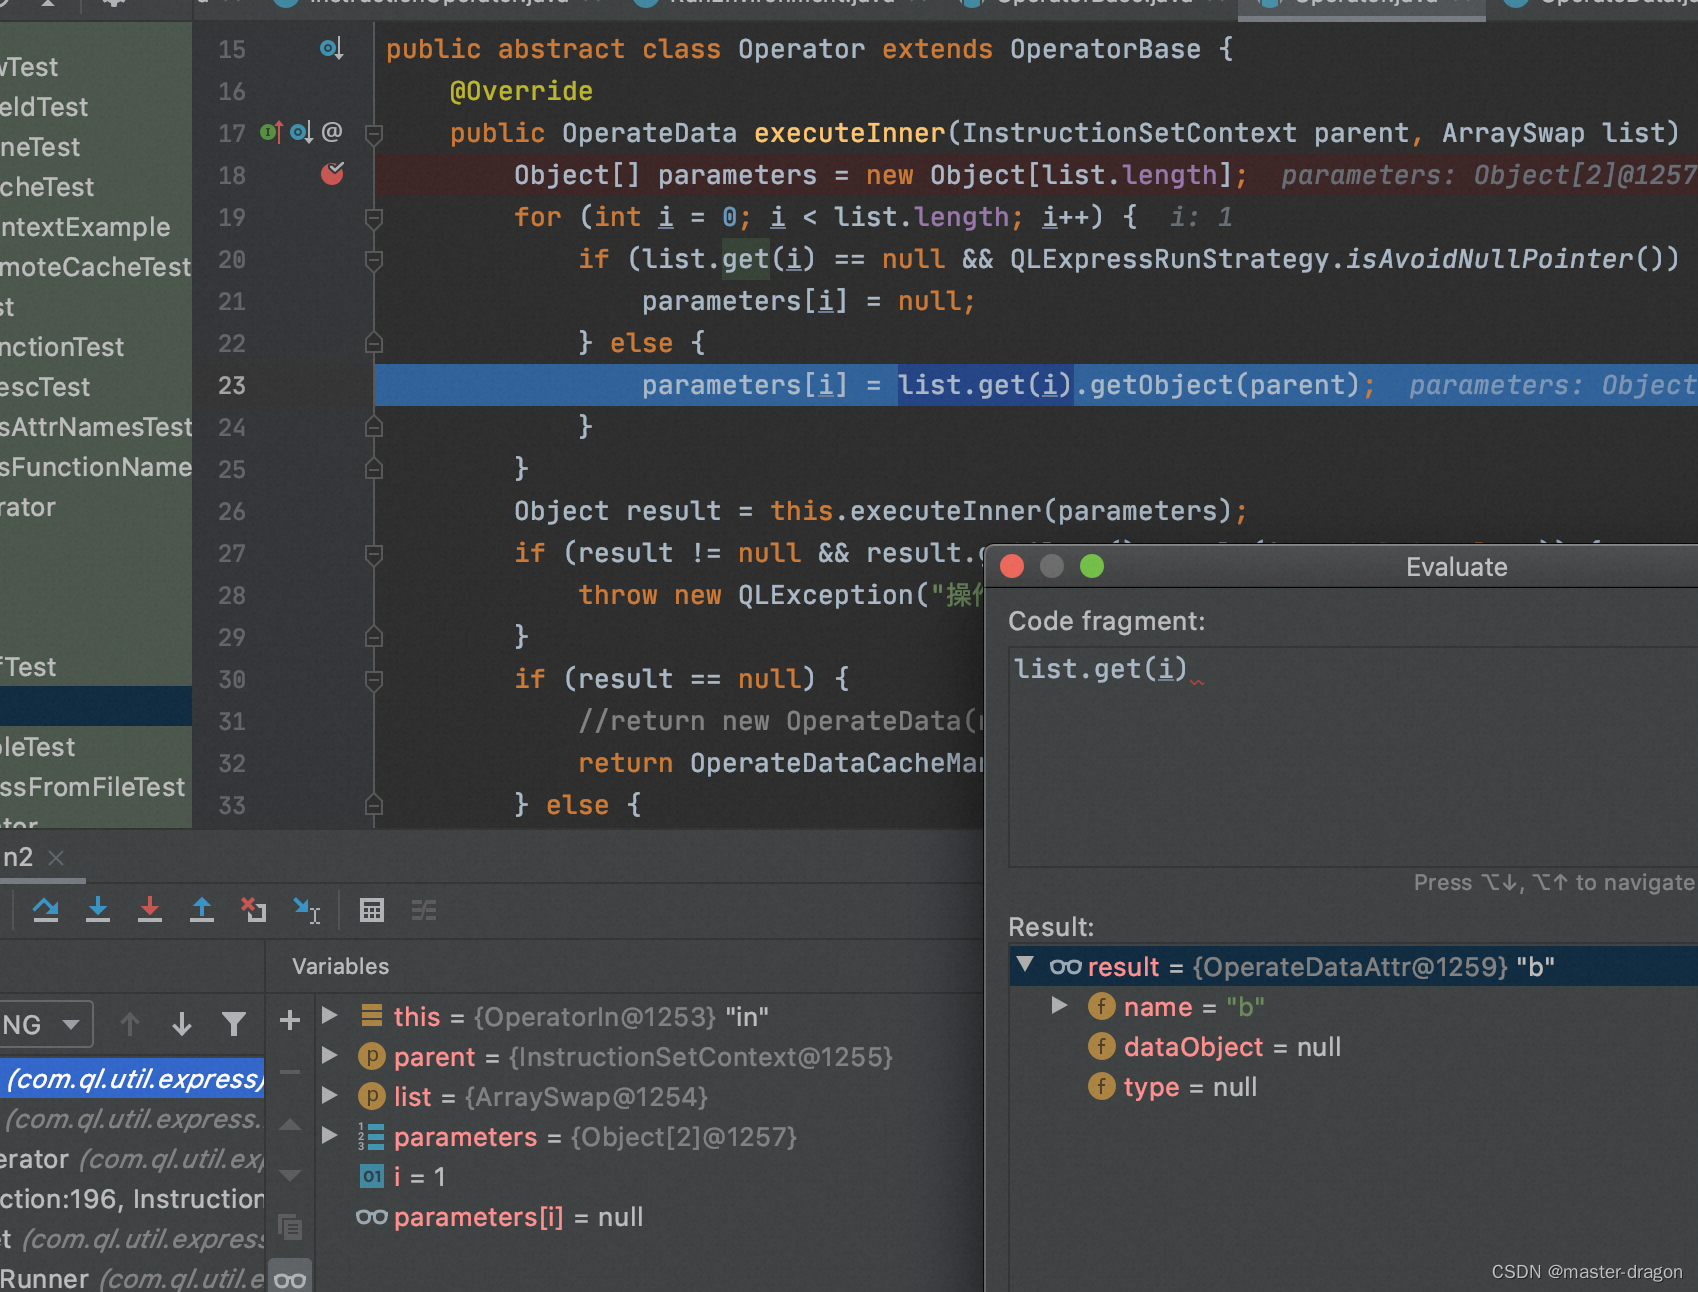Collapse the for-loop fold marker on line 19
The height and width of the screenshot is (1292, 1698).
[374, 218]
